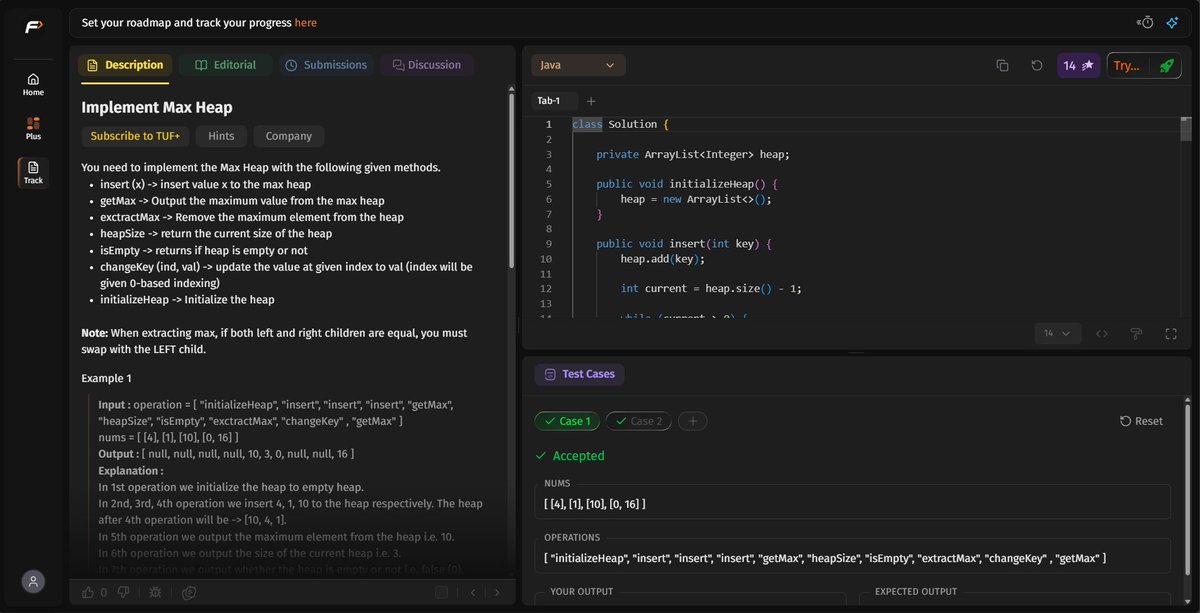Reset the test cases with the Reset button
Image resolution: width=1200 pixels, height=613 pixels.
click(x=1141, y=421)
